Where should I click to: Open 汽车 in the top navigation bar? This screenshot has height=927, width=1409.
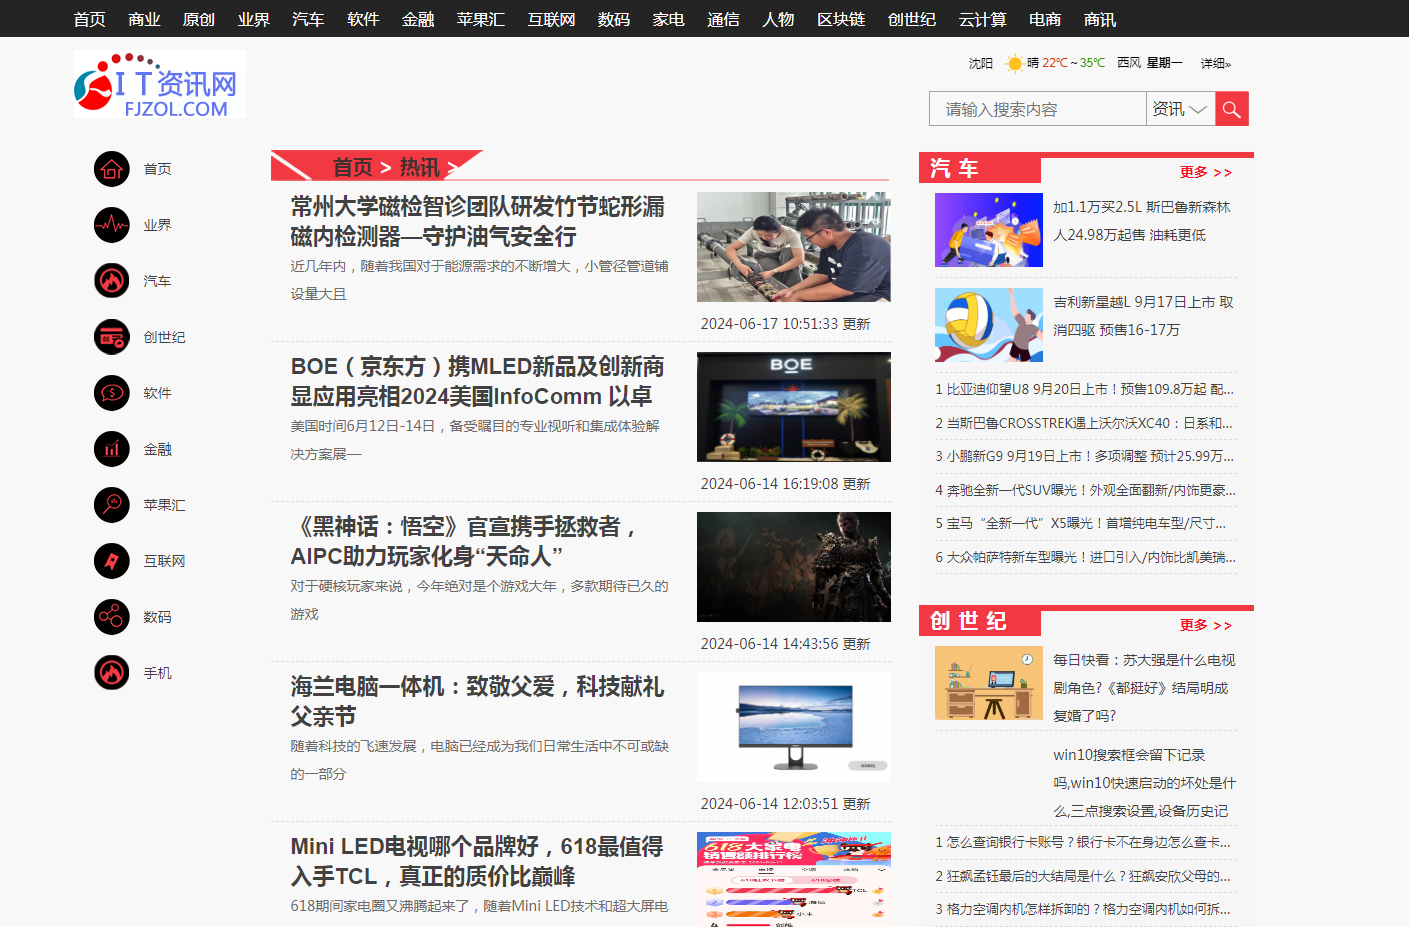308,19
